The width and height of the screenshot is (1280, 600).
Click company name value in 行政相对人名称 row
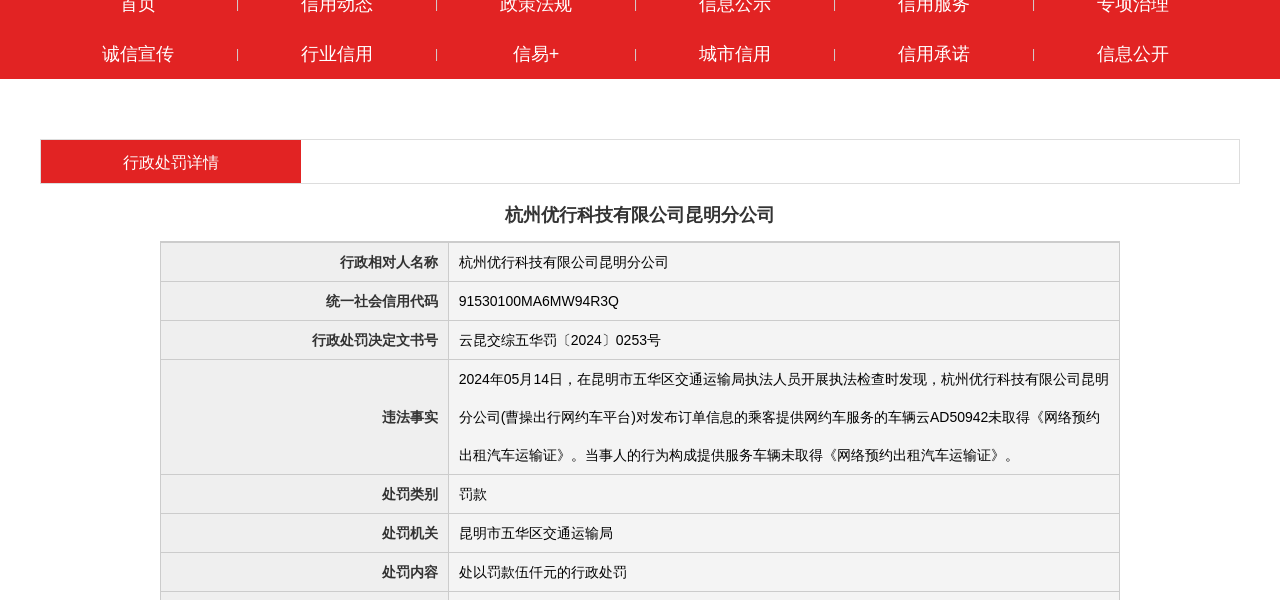coord(564,262)
